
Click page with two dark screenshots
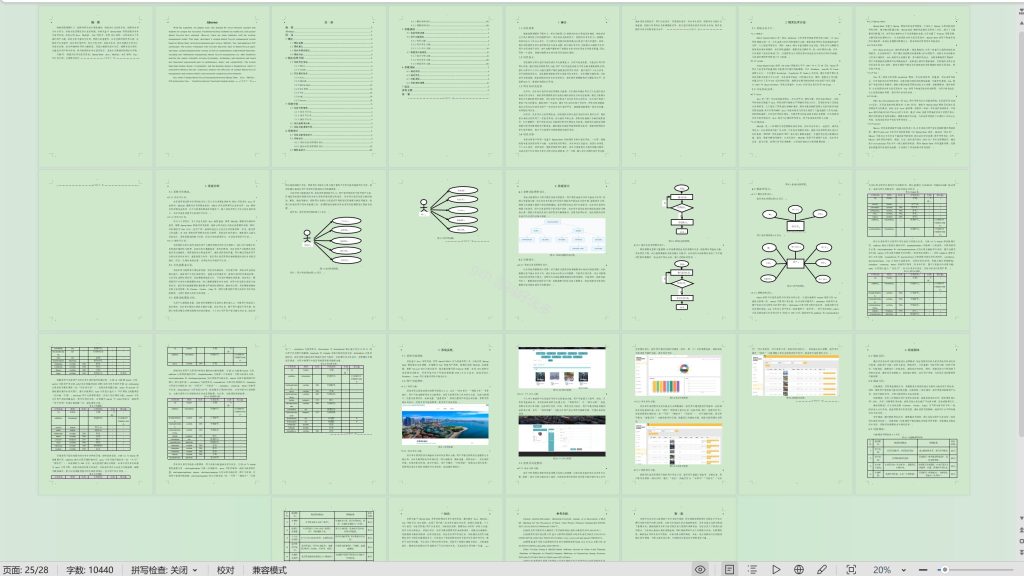[x=562, y=414]
